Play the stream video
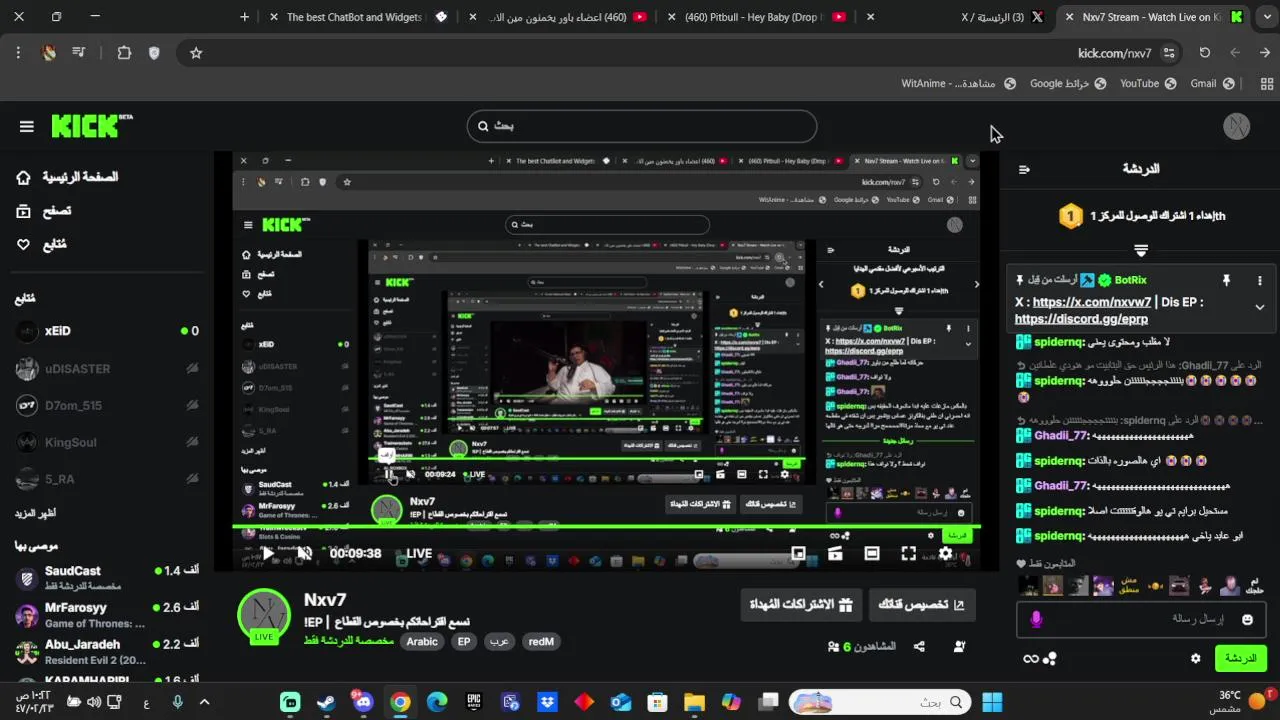Screen dimensions: 1280x720 click(x=266, y=553)
